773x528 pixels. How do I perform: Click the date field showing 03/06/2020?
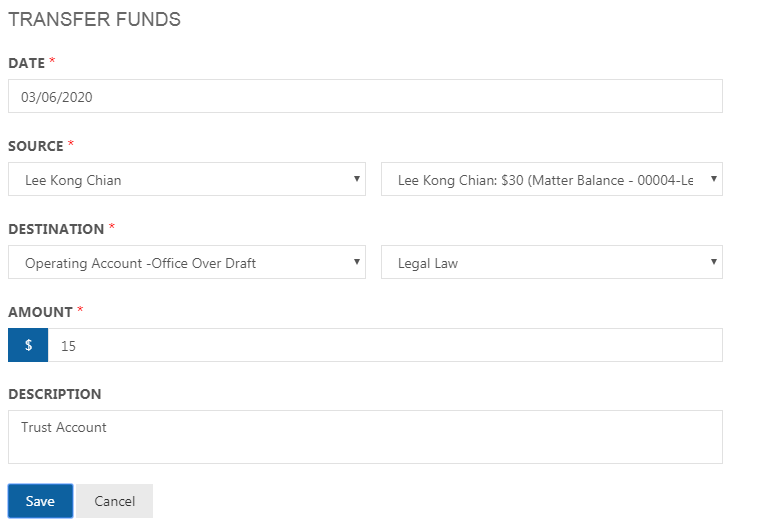[365, 96]
